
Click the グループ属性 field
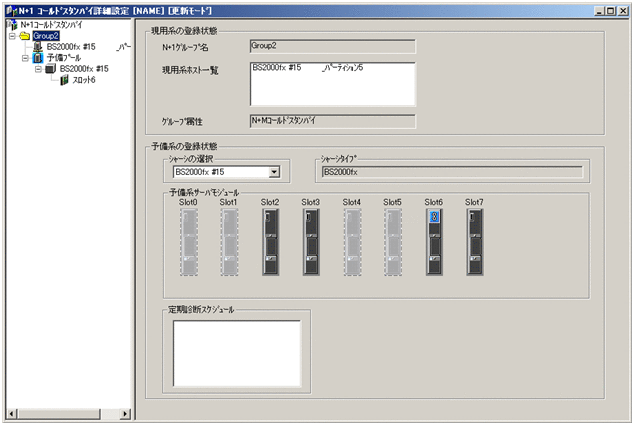tap(332, 121)
